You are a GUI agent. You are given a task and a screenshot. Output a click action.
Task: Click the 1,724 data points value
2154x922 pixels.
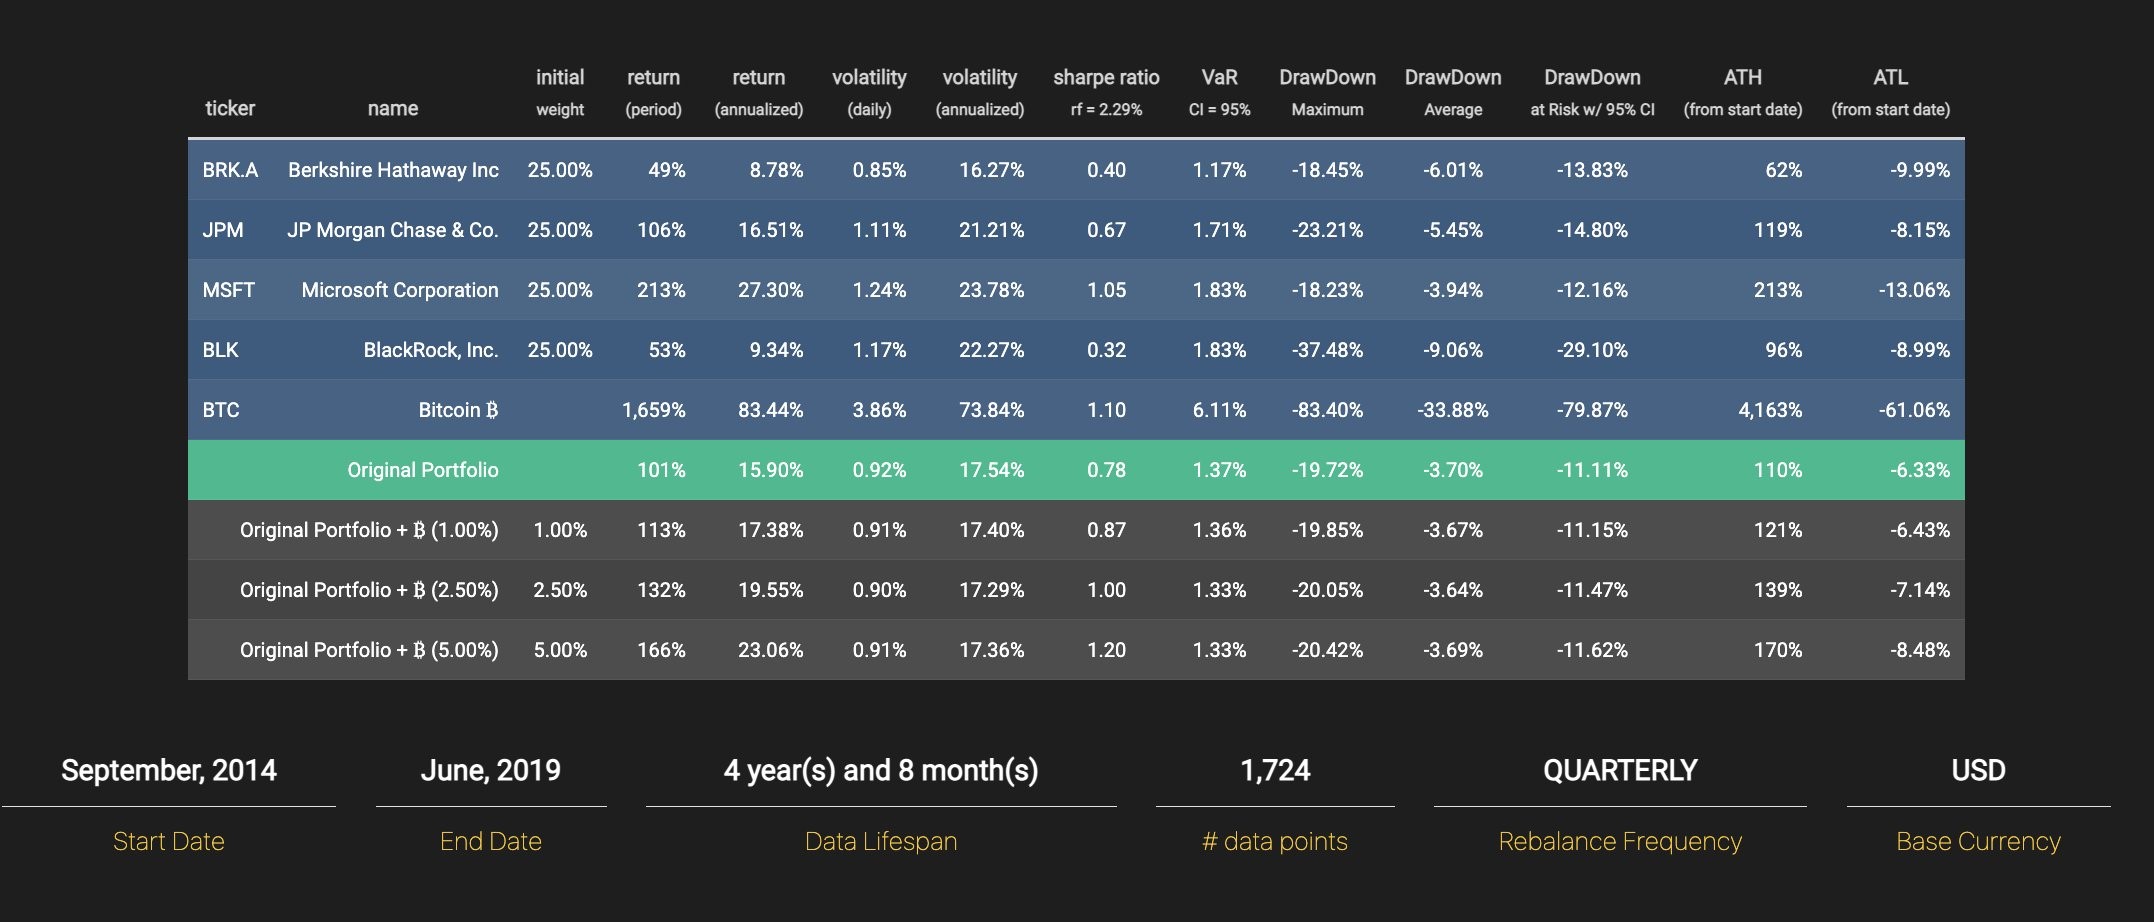pos(1275,771)
